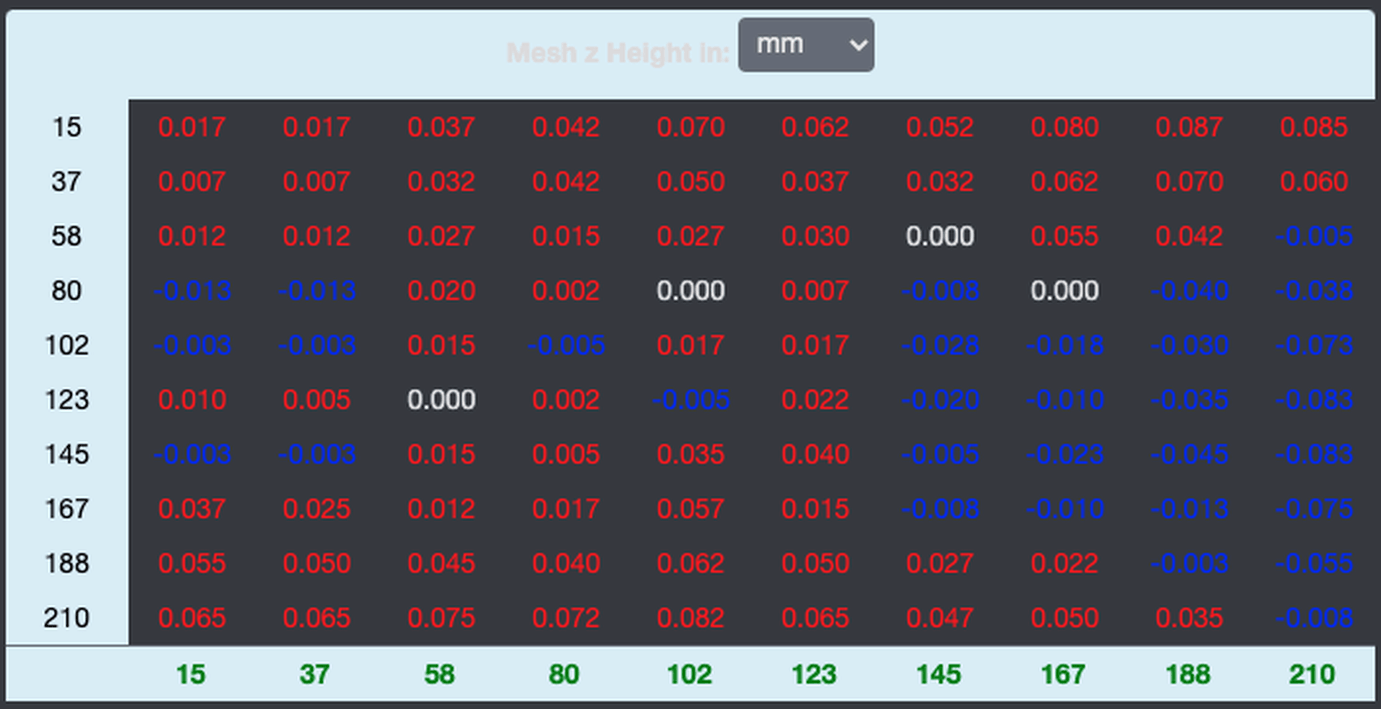Click -0.045 in row 145, column 188
This screenshot has width=1381, height=709.
click(1189, 454)
